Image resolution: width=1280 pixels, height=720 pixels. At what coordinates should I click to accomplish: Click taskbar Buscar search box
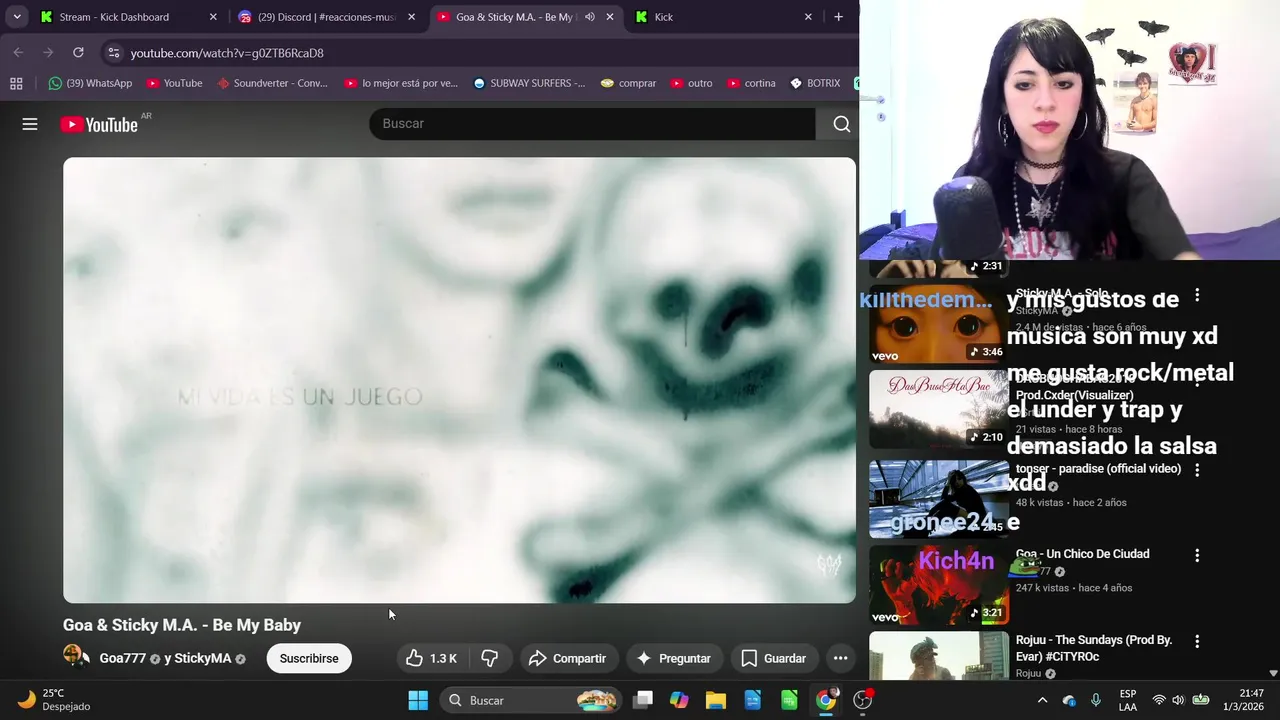coord(530,700)
